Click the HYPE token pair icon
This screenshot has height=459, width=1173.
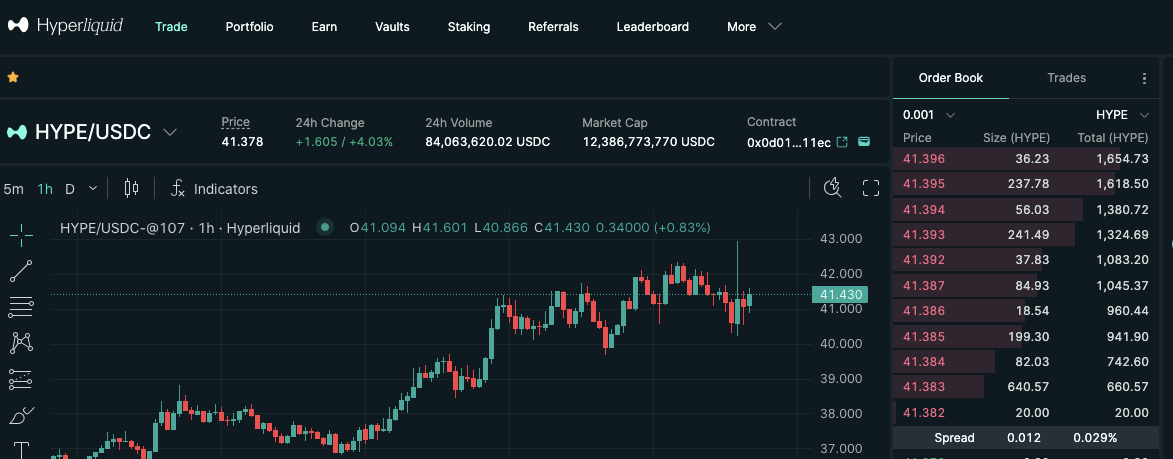[16, 132]
